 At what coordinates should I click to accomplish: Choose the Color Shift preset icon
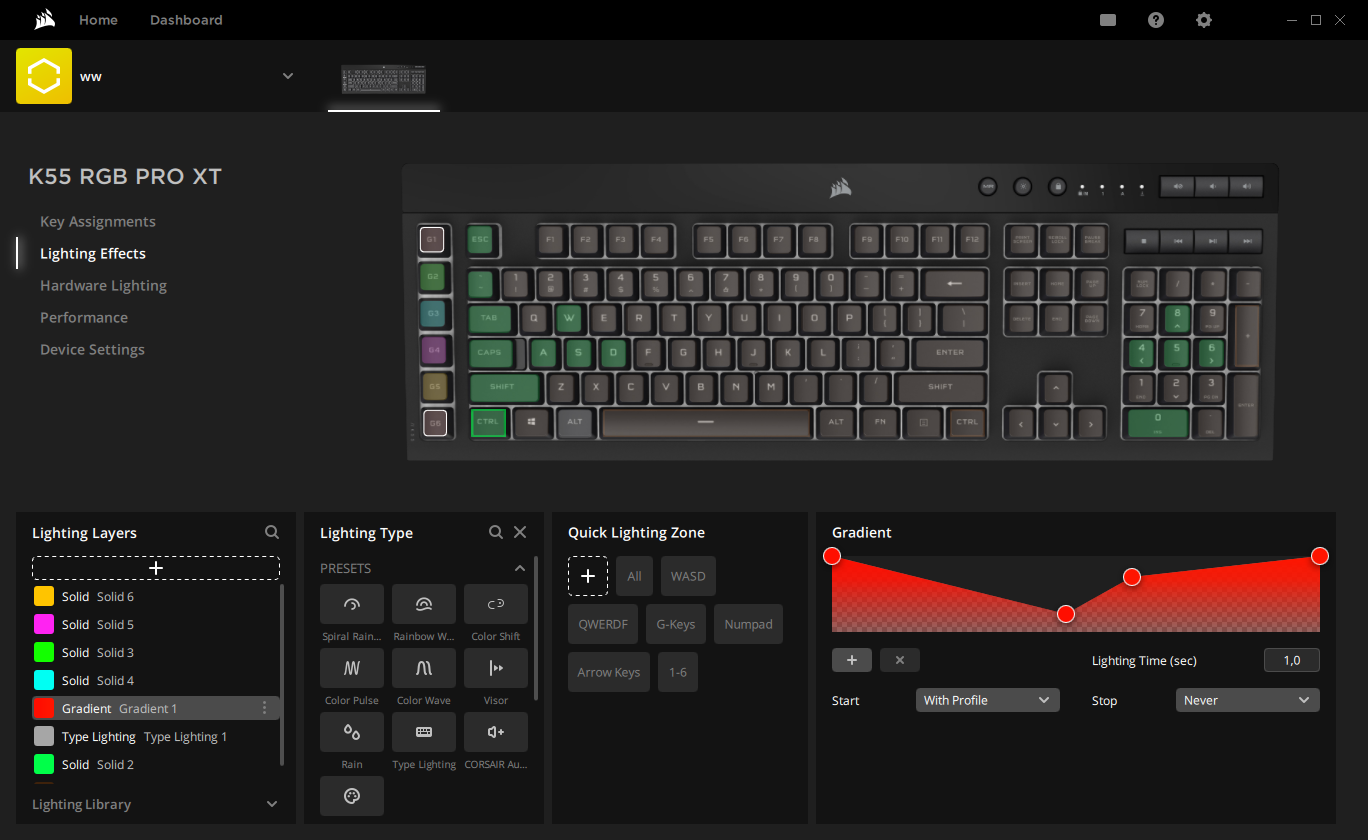coord(496,604)
